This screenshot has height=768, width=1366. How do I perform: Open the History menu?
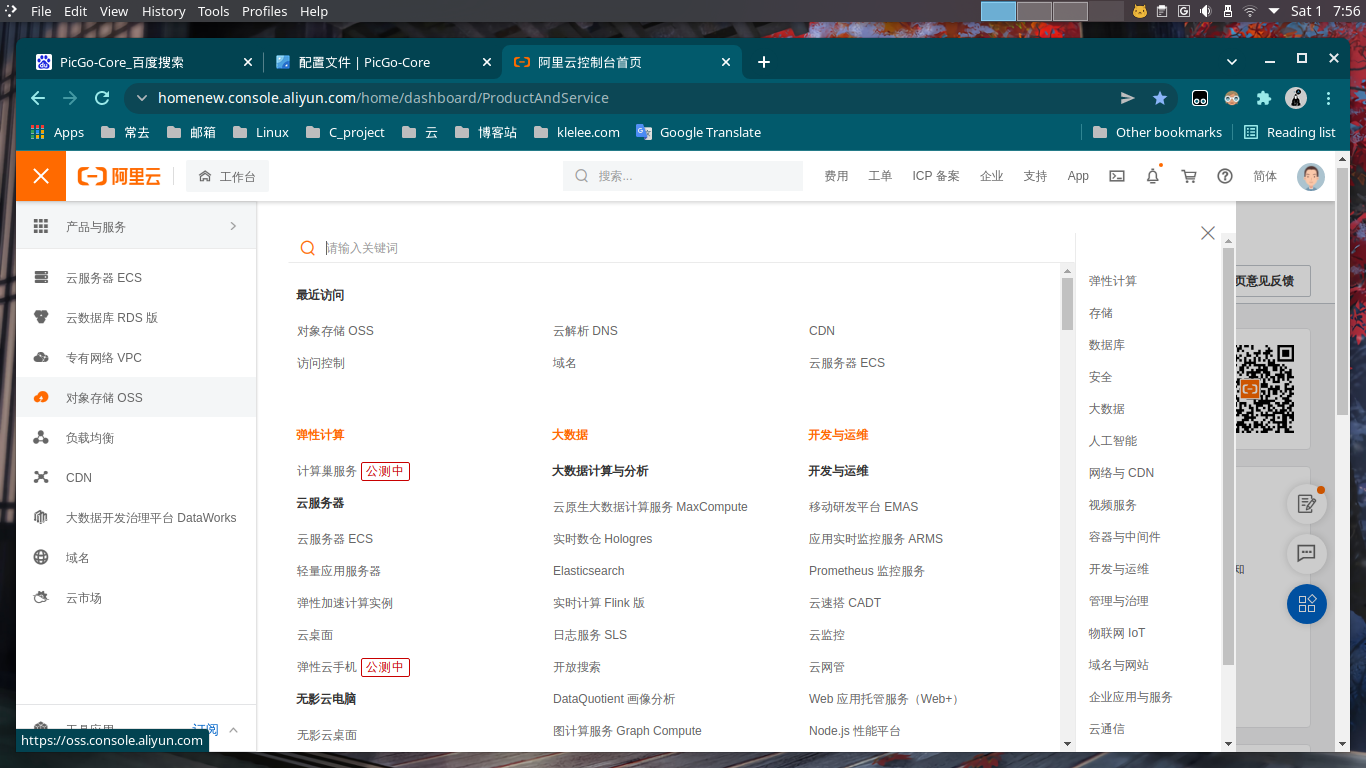point(163,11)
